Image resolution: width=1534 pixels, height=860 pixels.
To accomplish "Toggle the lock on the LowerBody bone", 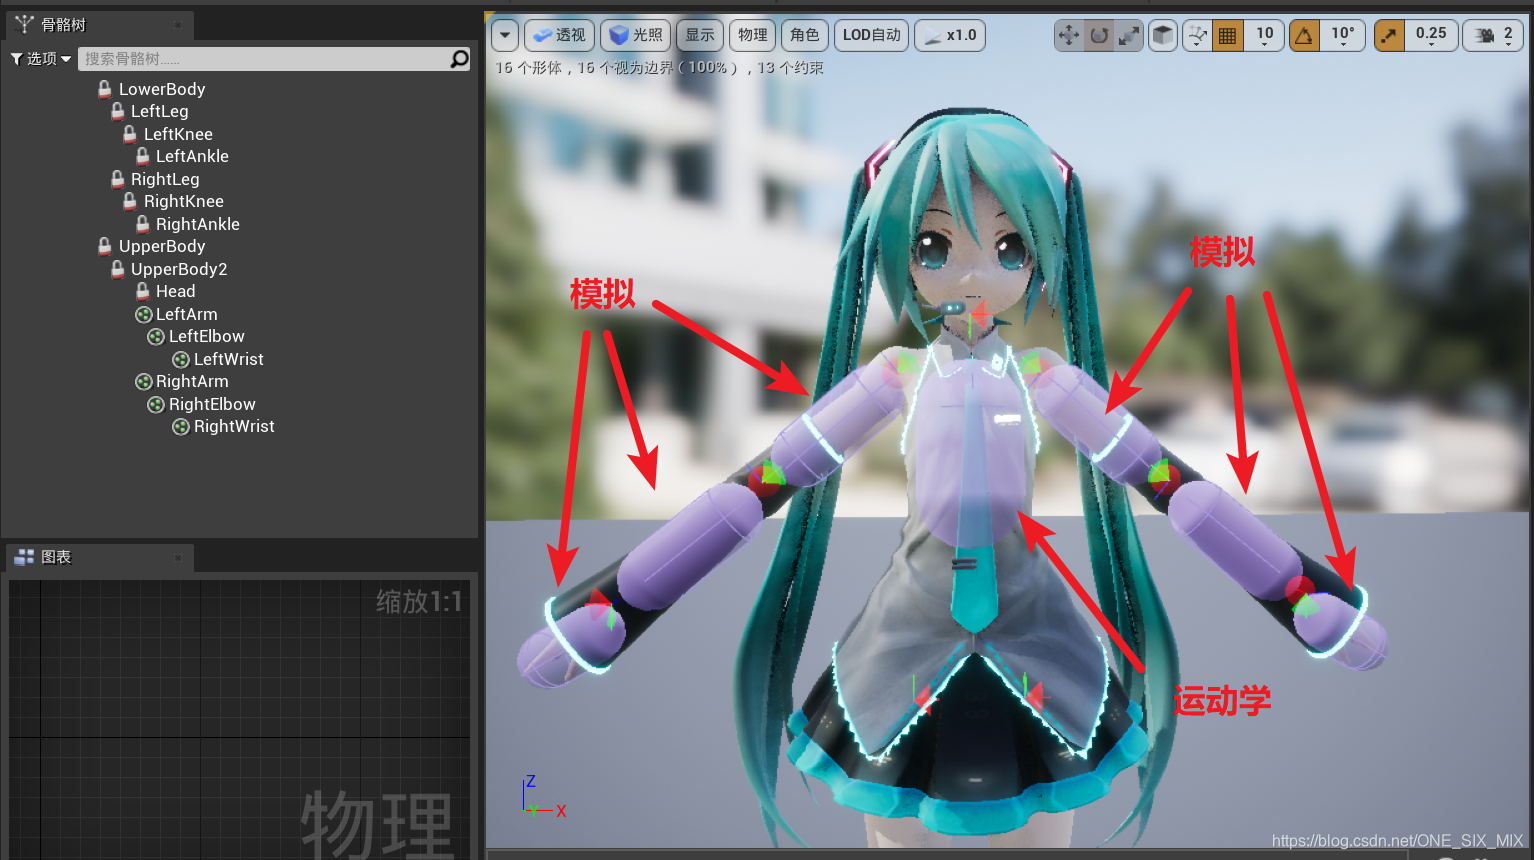I will pyautogui.click(x=105, y=89).
